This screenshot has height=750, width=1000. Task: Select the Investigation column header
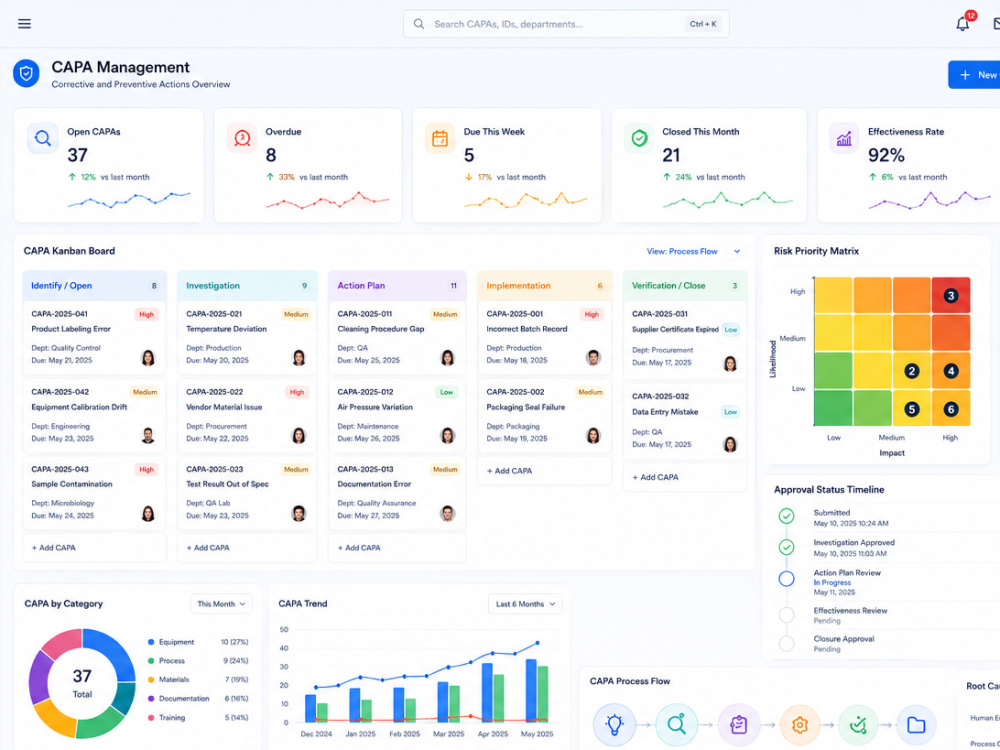tap(247, 286)
